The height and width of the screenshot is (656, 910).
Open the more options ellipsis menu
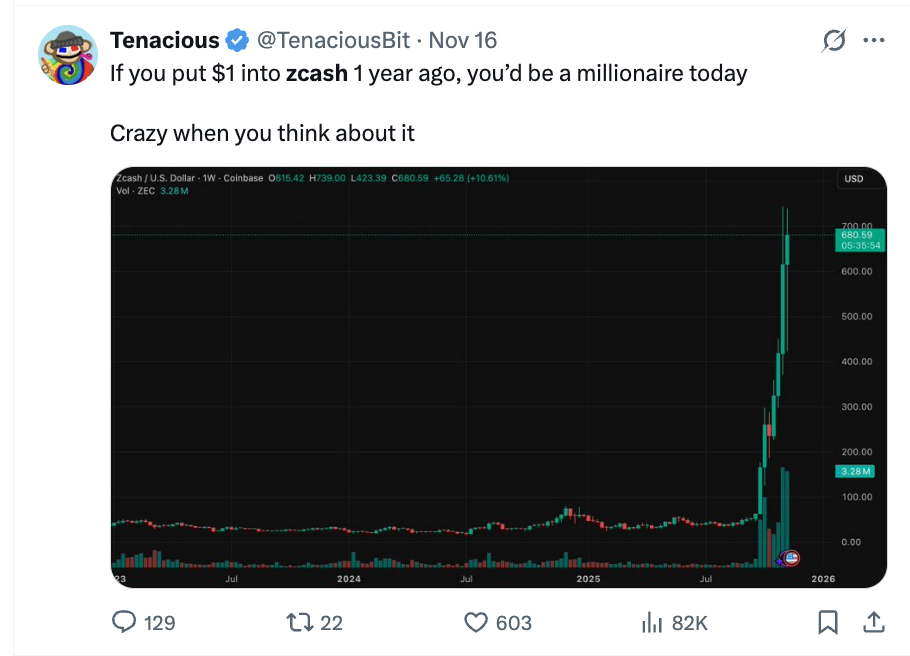875,39
